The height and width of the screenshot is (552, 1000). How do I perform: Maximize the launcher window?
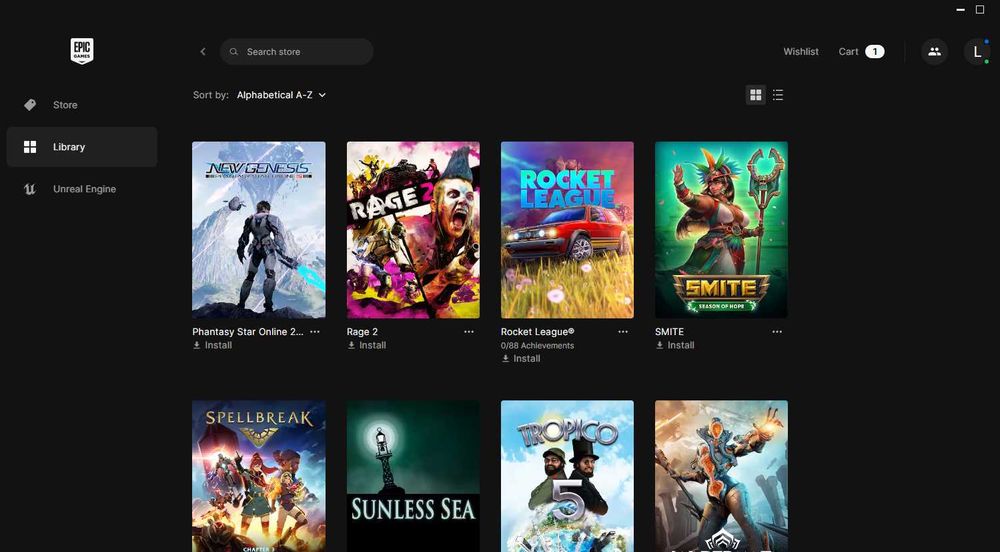(x=980, y=10)
